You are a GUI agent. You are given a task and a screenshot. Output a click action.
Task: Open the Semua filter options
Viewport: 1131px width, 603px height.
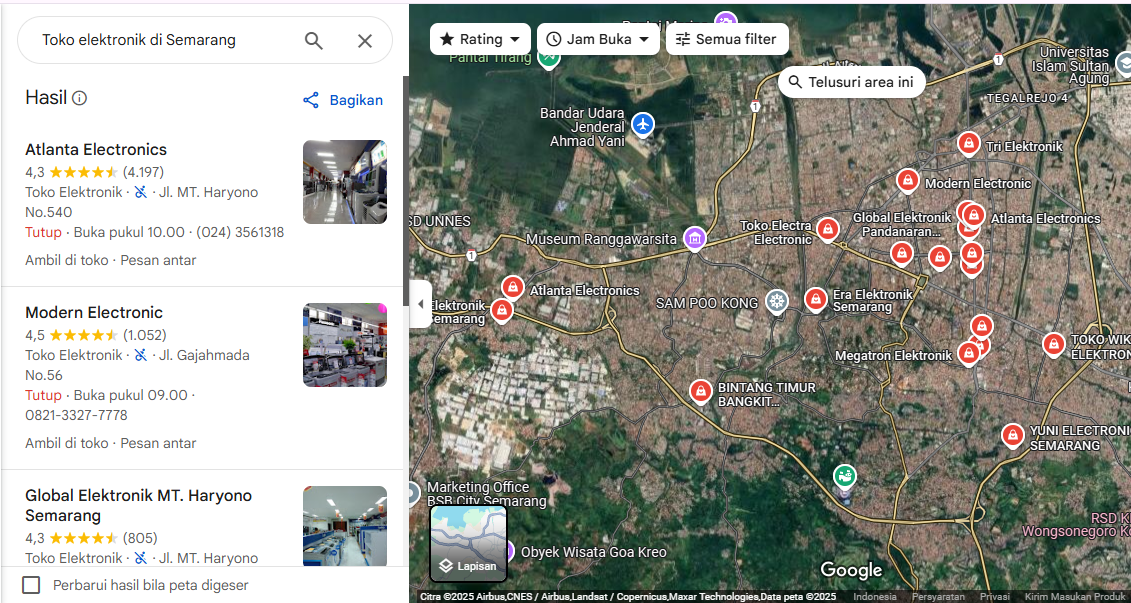coord(727,39)
